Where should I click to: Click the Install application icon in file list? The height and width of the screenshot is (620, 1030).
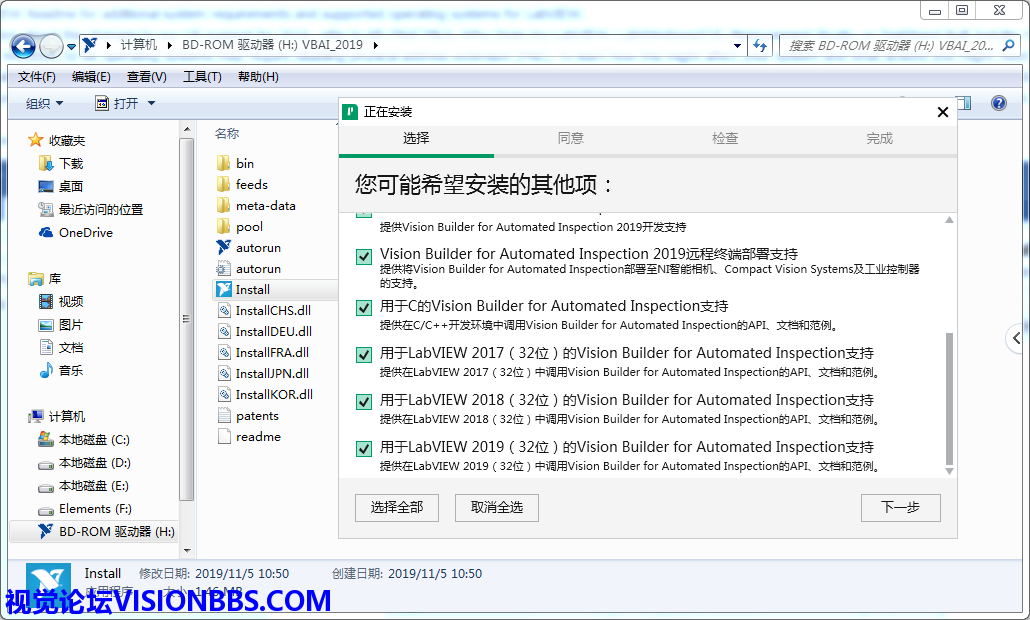pyautogui.click(x=224, y=290)
